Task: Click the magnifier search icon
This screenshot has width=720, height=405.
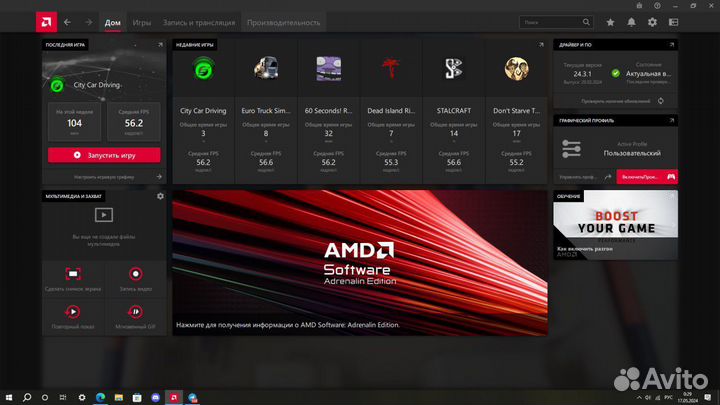Action: [586, 22]
